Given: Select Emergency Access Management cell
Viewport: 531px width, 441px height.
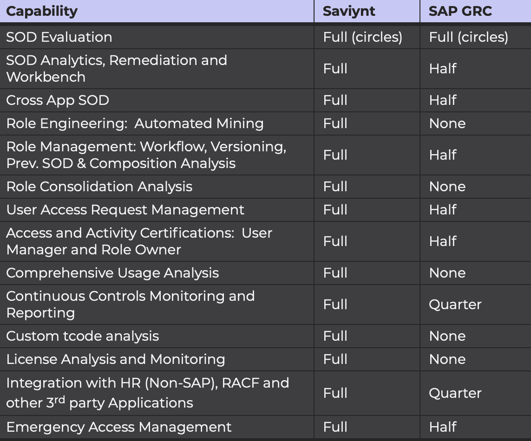Looking at the screenshot, I should 157,427.
